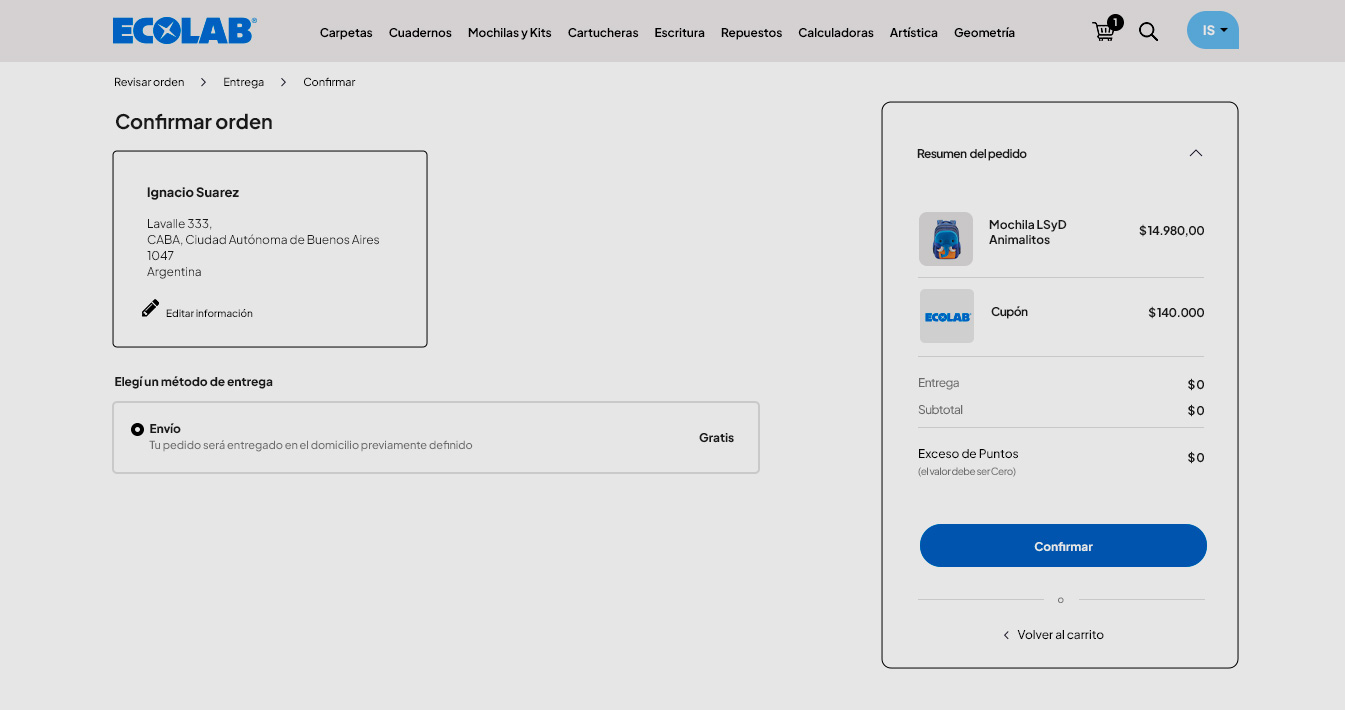1345x710 pixels.
Task: Open the Carpetas menu
Action: 346,33
